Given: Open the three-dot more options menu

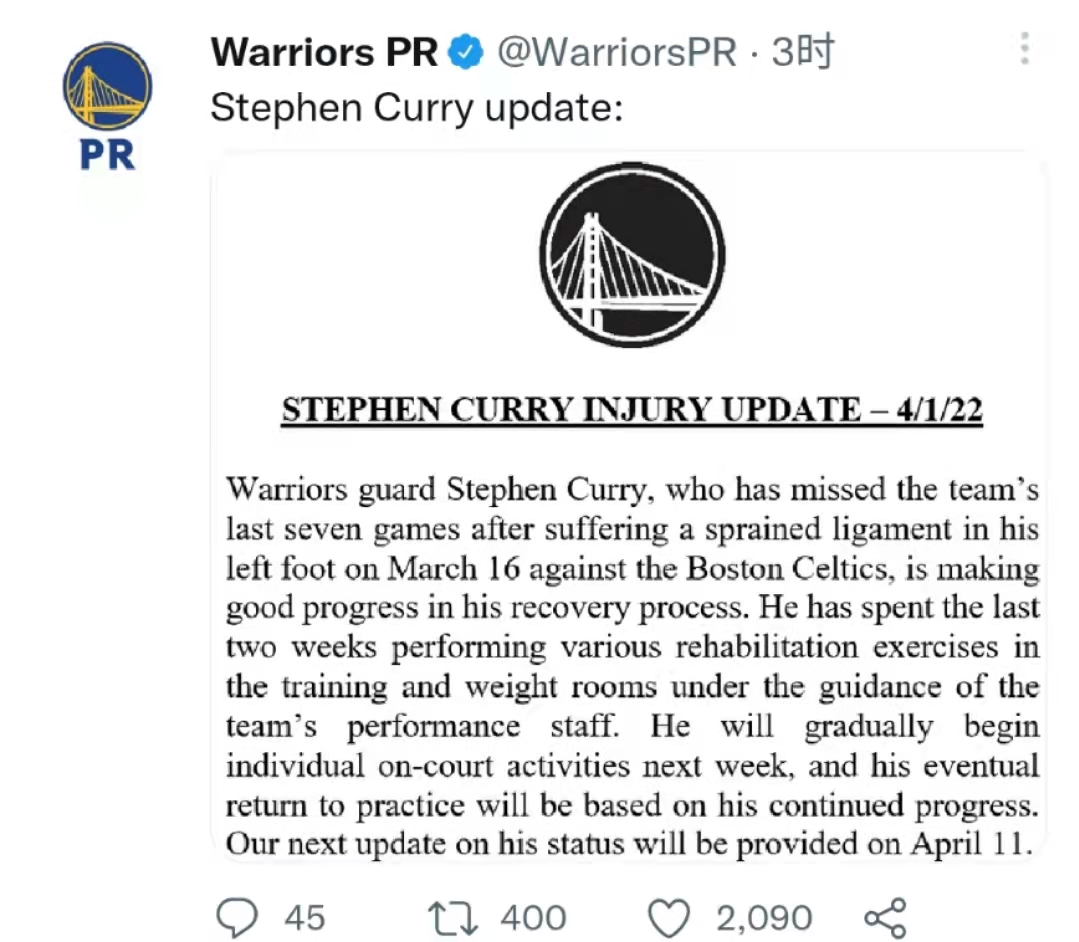Looking at the screenshot, I should 1025,48.
